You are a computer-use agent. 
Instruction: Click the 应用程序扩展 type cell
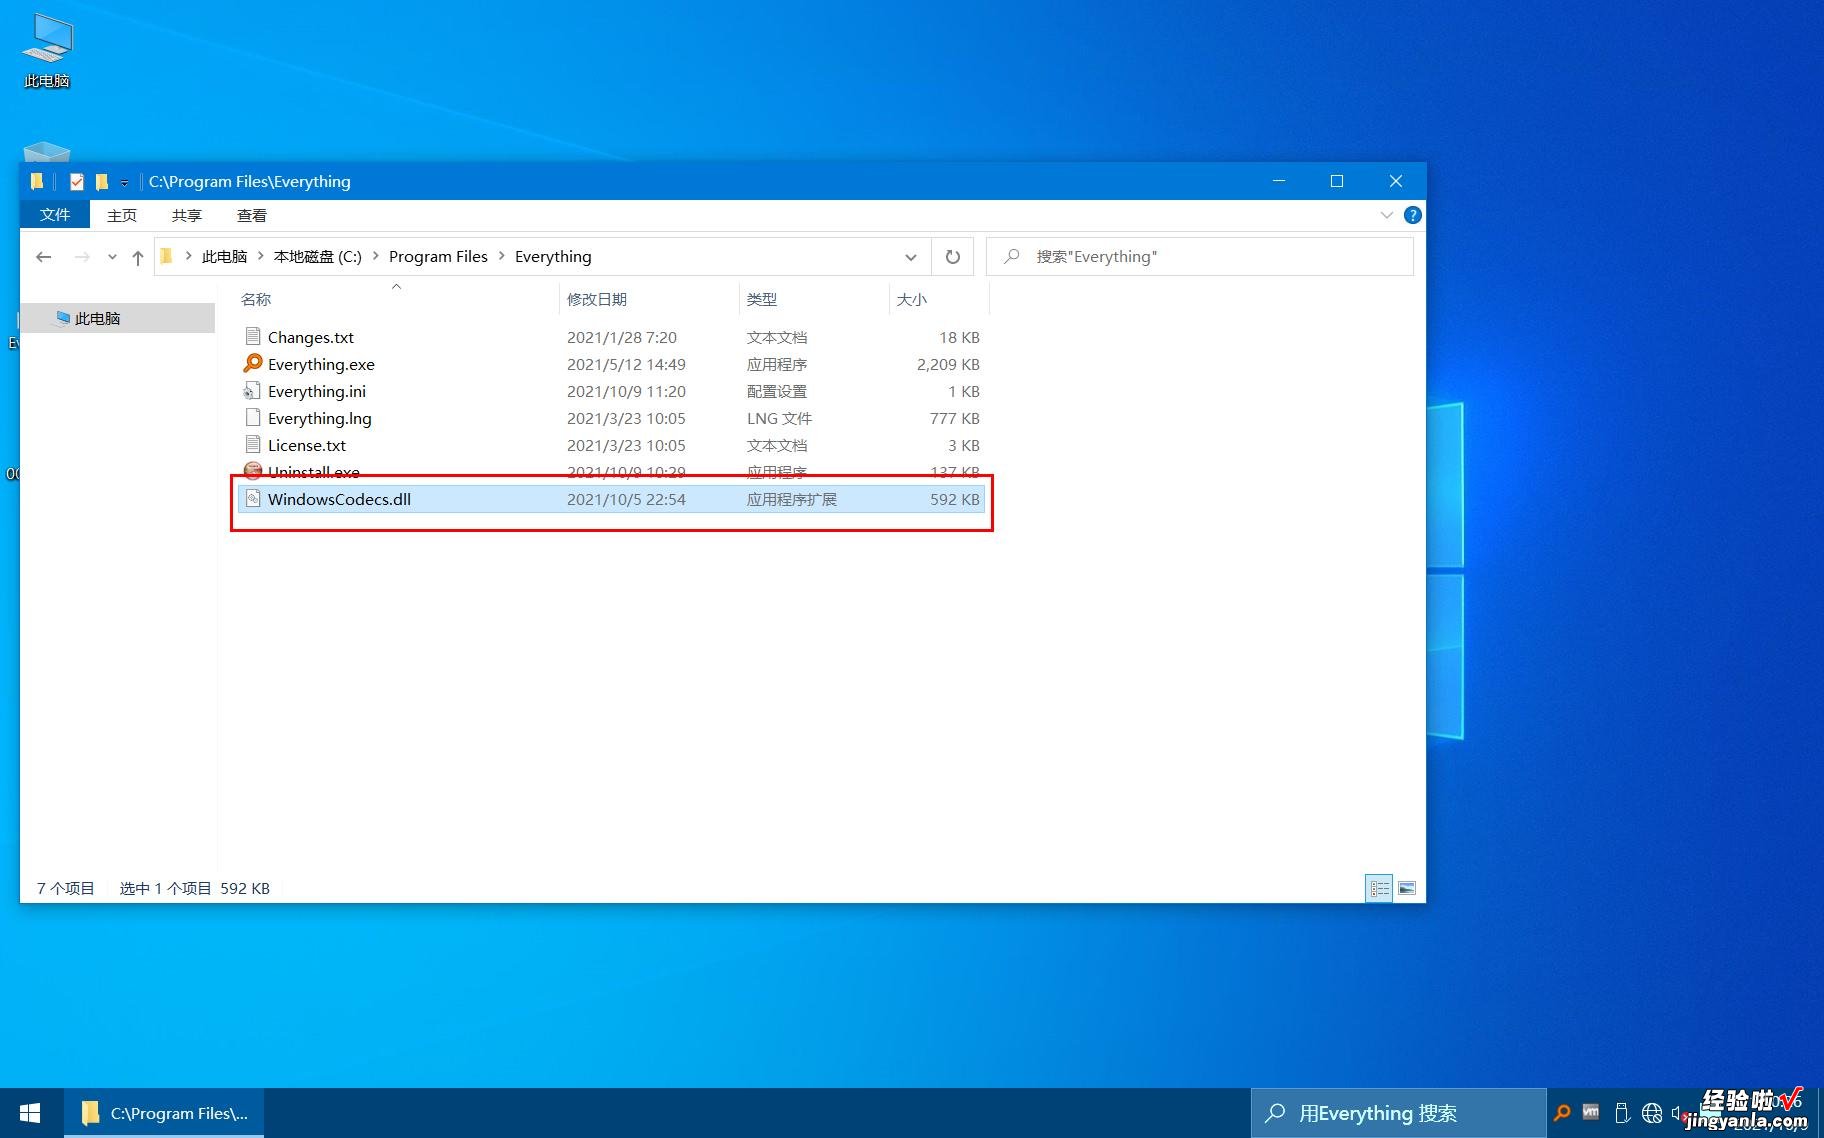point(792,499)
